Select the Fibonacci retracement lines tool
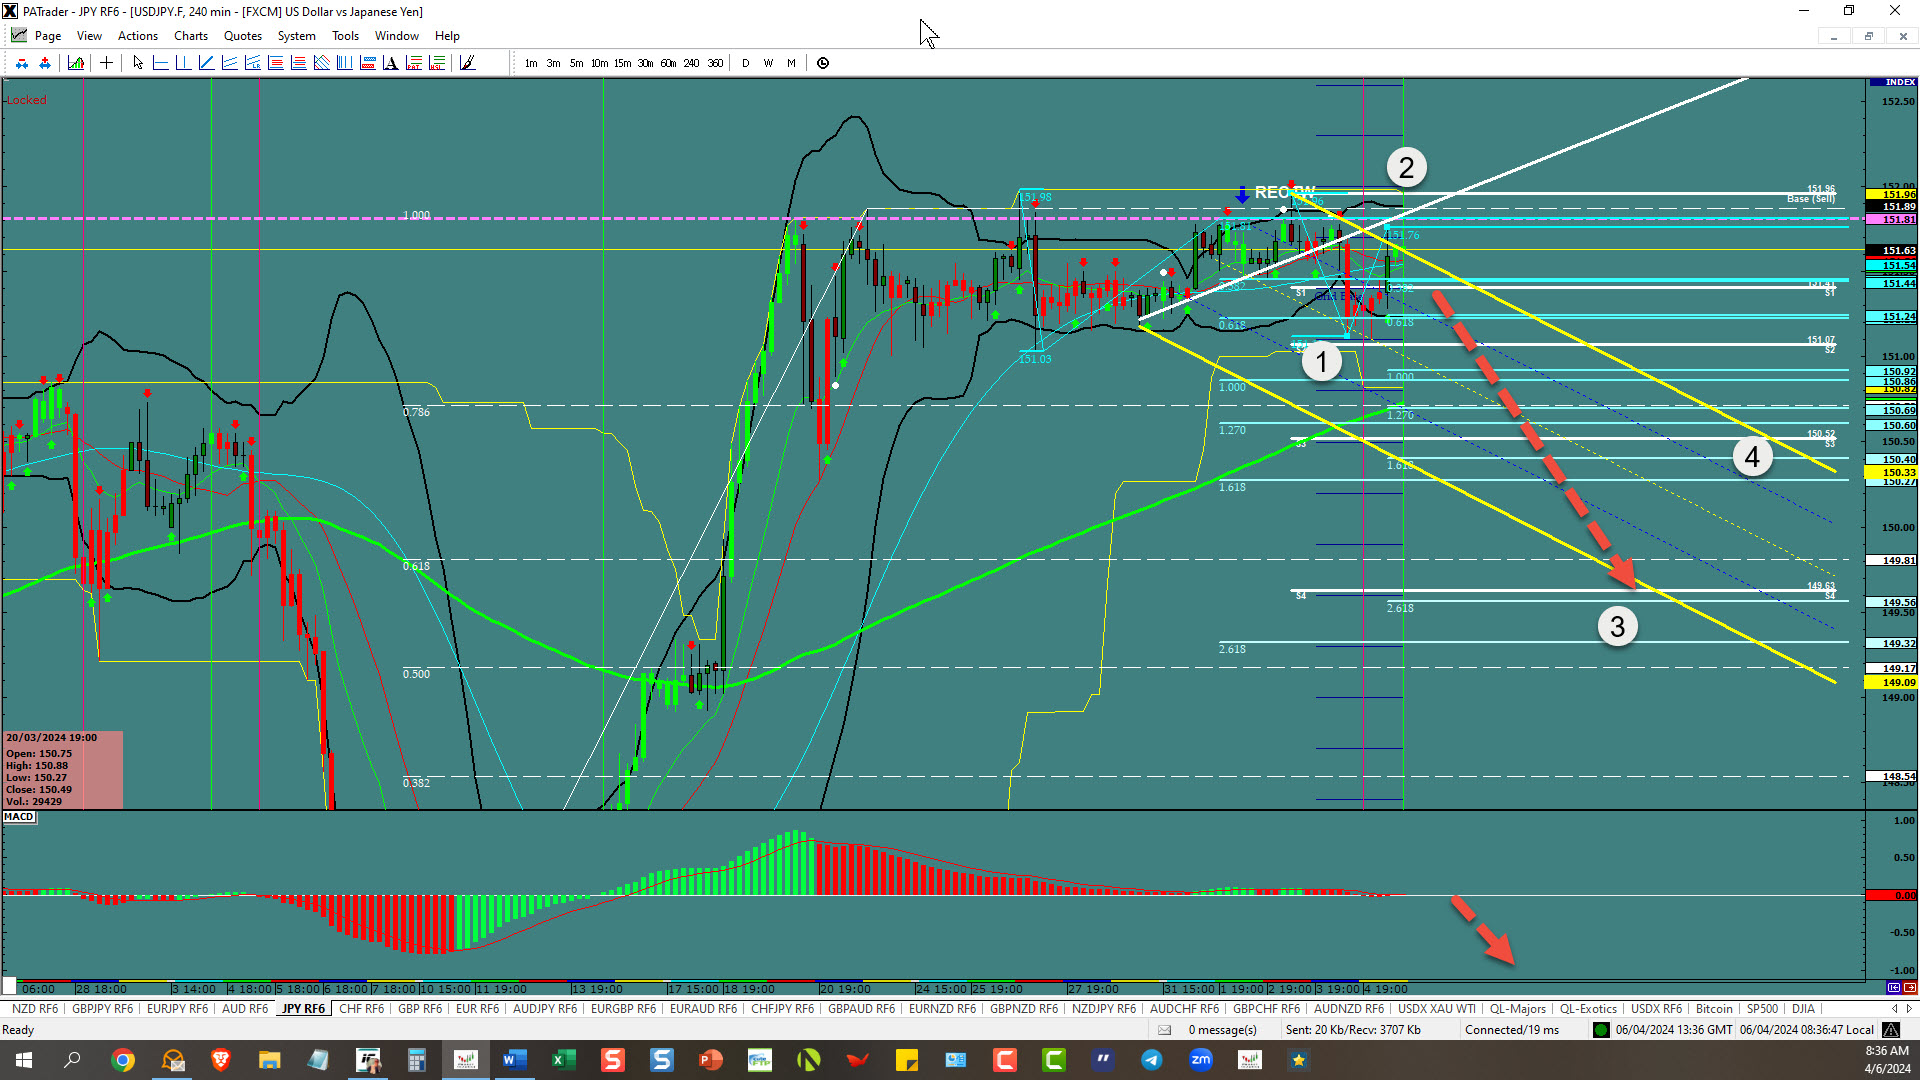Image resolution: width=1920 pixels, height=1080 pixels. coord(275,63)
